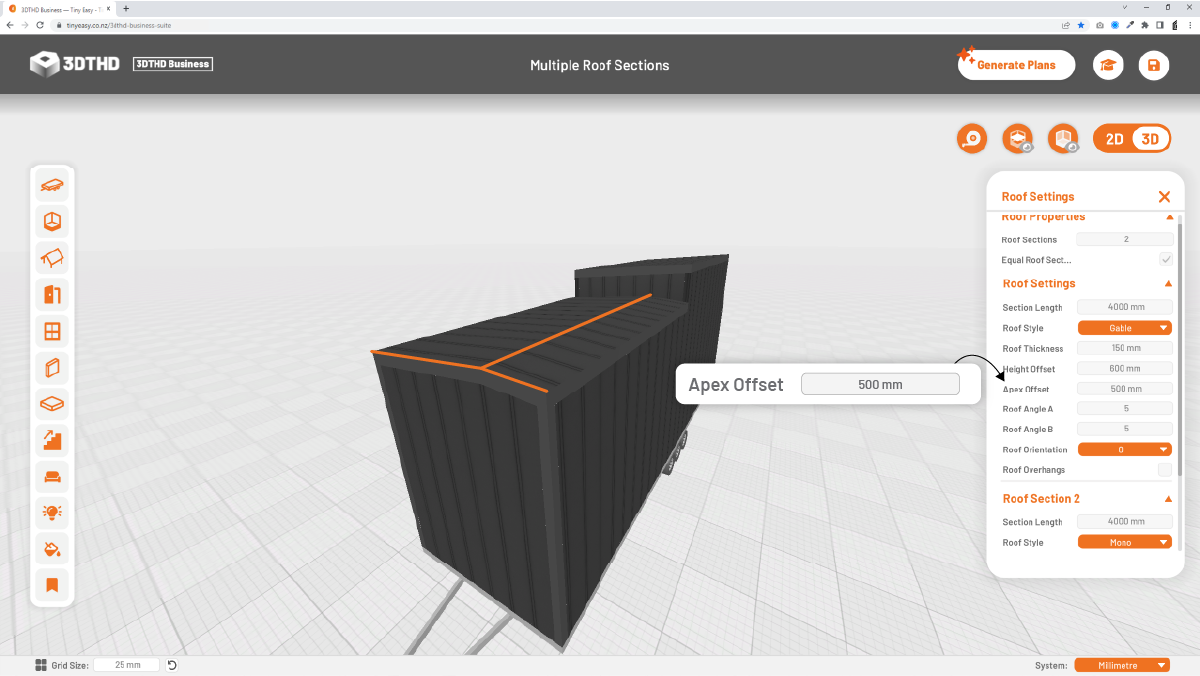Image resolution: width=1200 pixels, height=676 pixels.
Task: Open Roof Orientation dropdown
Action: 1124,450
